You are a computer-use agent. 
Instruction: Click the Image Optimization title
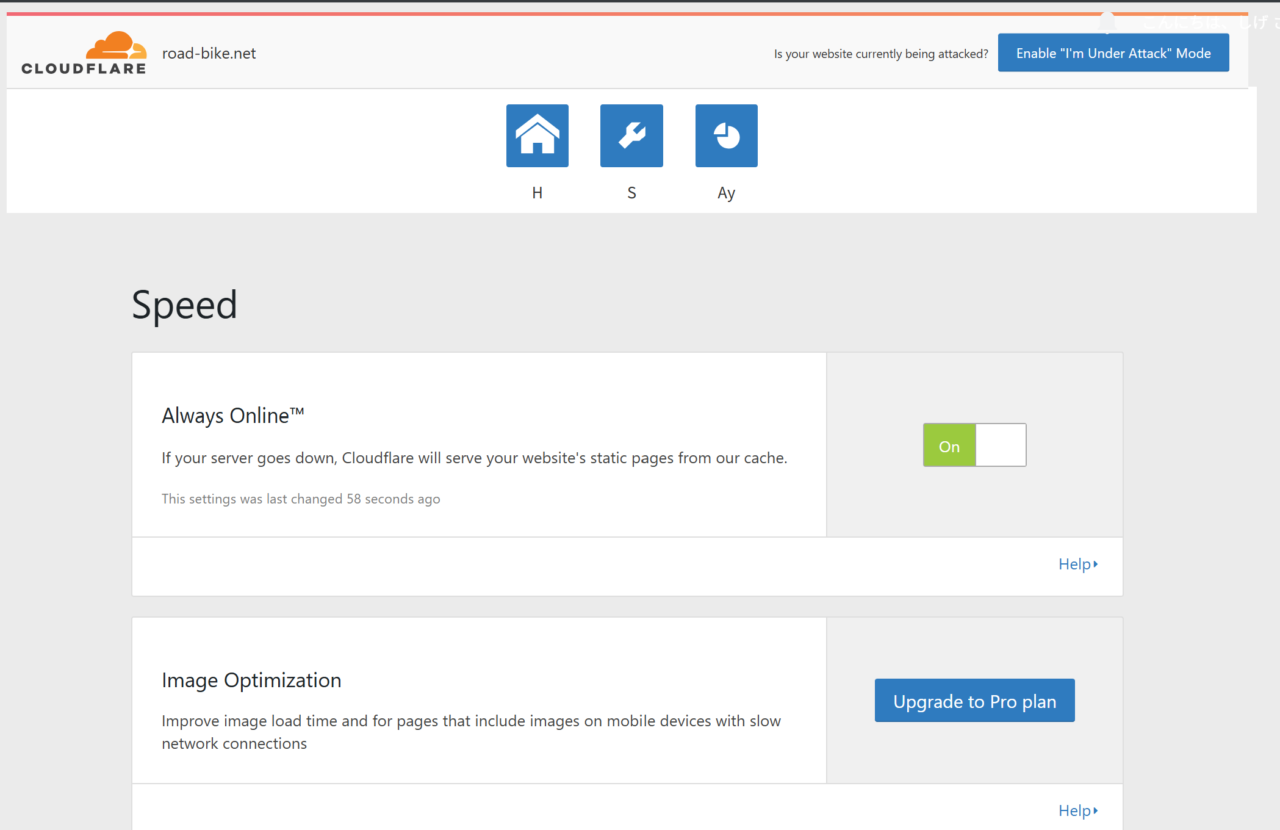pyautogui.click(x=251, y=680)
